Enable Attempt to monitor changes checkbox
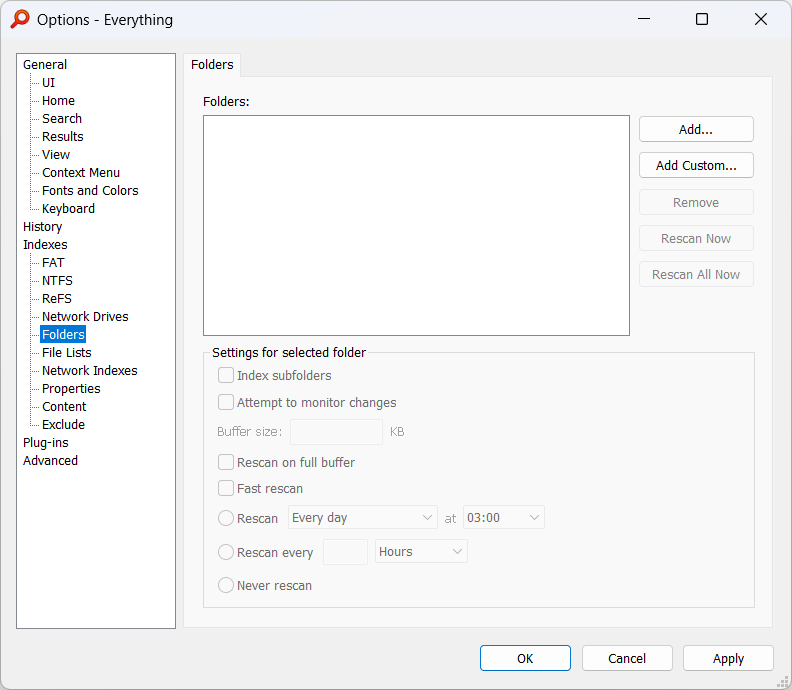The width and height of the screenshot is (792, 690). 226,403
